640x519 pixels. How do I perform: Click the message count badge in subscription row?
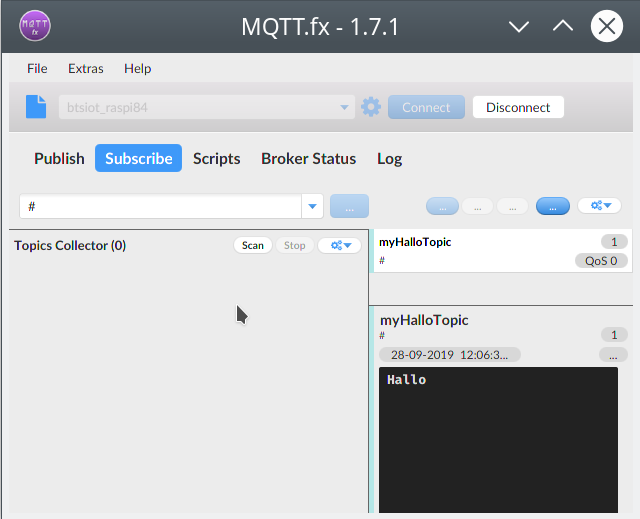(x=614, y=242)
